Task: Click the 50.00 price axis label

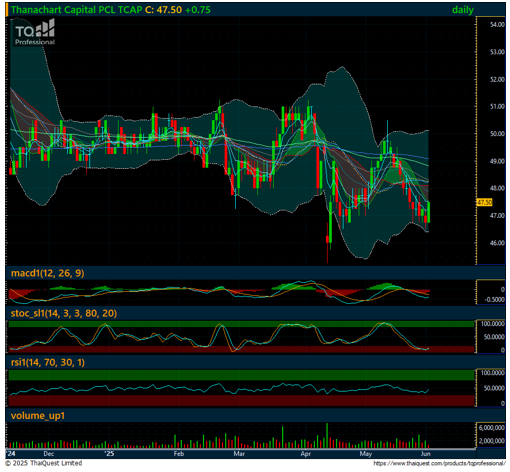Action: point(497,134)
